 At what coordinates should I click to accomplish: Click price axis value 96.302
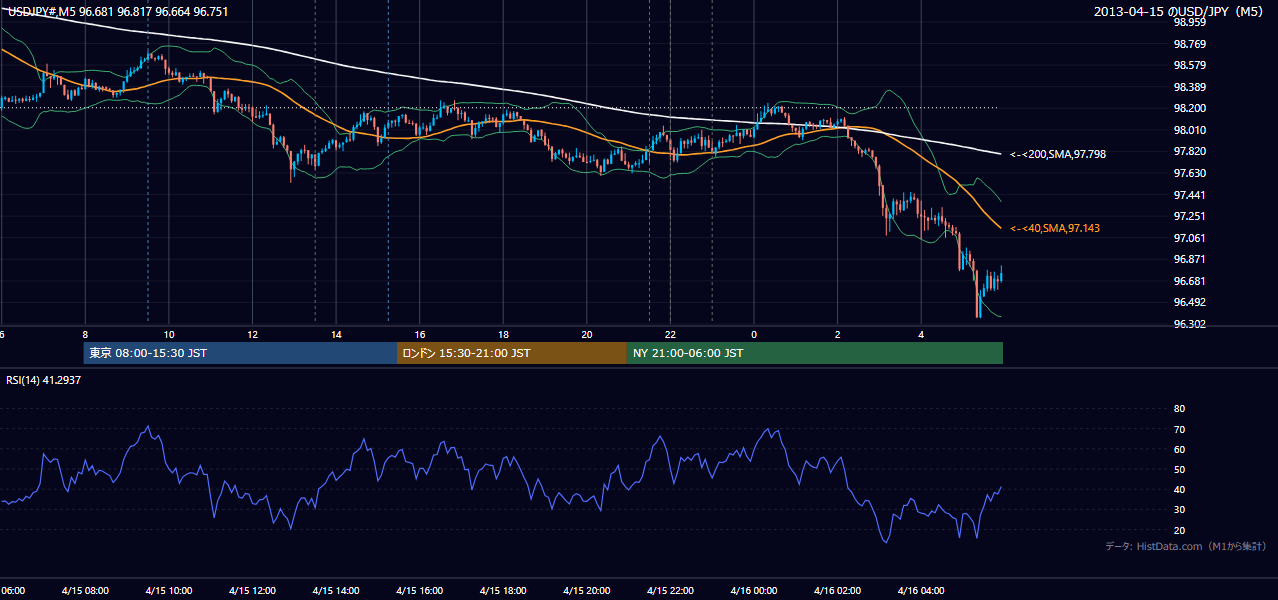(x=1189, y=324)
